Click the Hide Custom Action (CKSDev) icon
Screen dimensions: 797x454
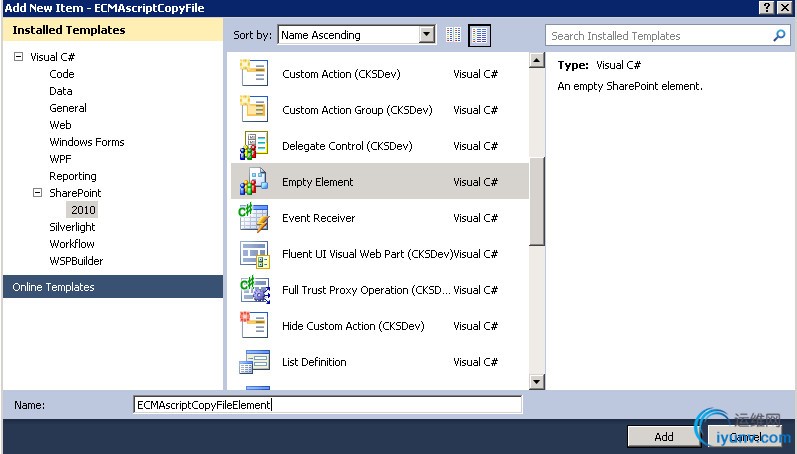tap(254, 325)
